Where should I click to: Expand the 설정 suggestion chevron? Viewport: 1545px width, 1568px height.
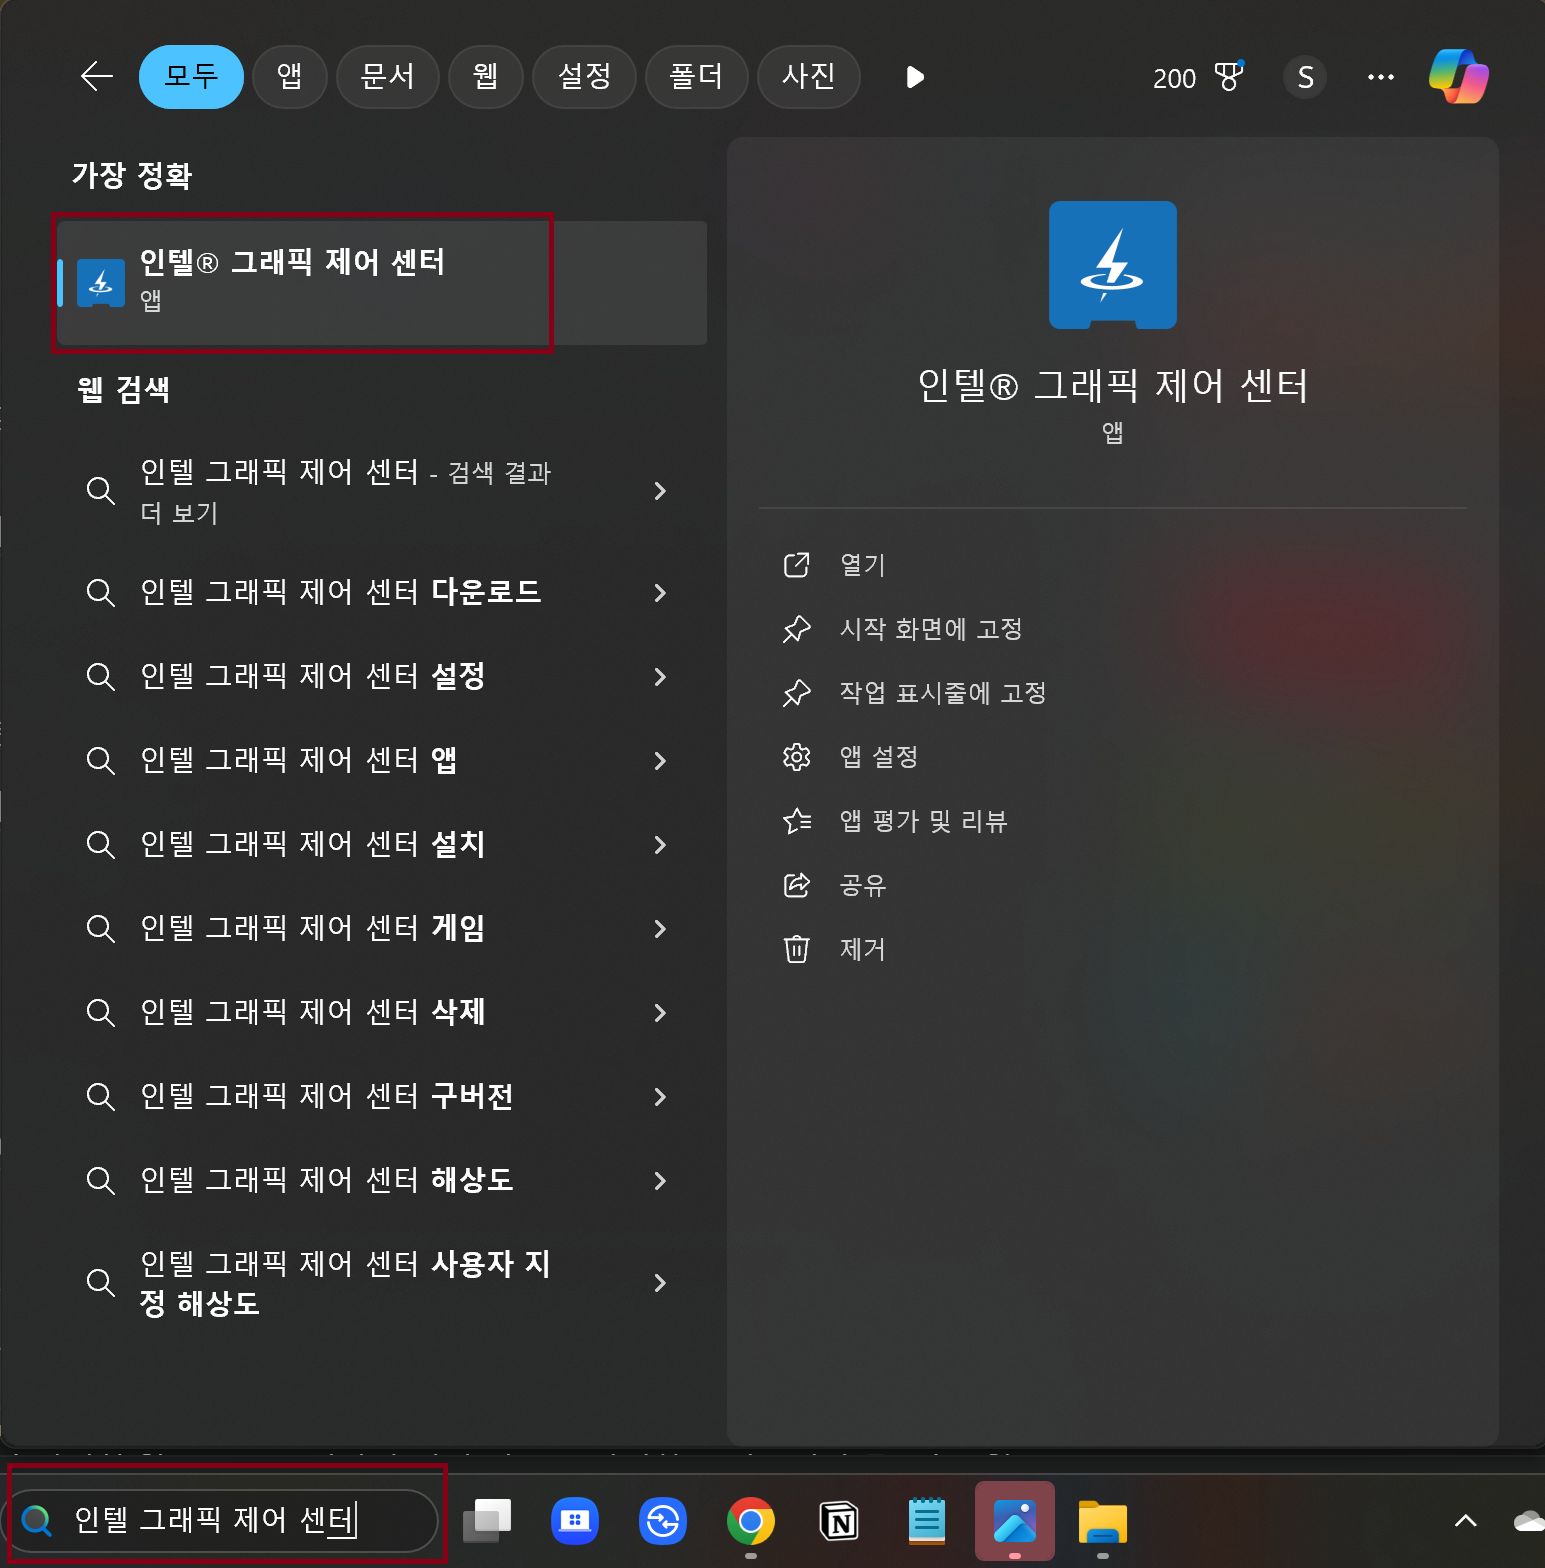click(660, 677)
